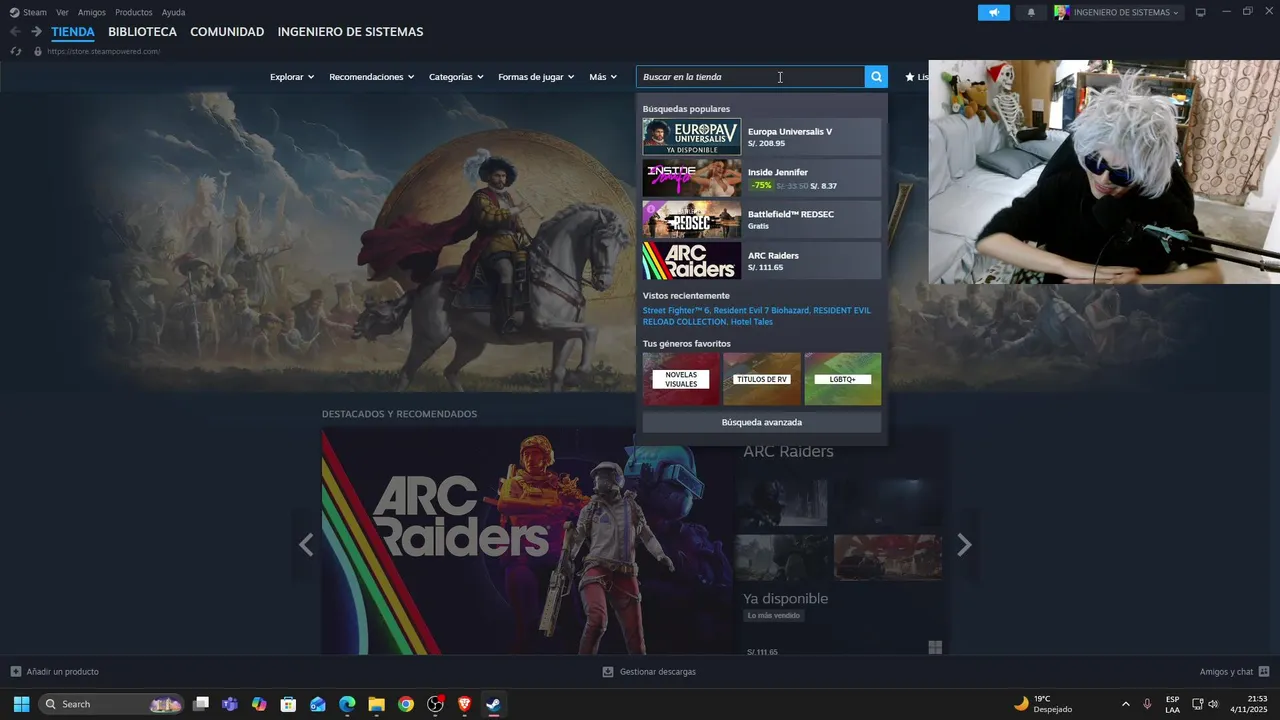Click the Buscar en la tienda field
The height and width of the screenshot is (720, 1280).
[750, 77]
